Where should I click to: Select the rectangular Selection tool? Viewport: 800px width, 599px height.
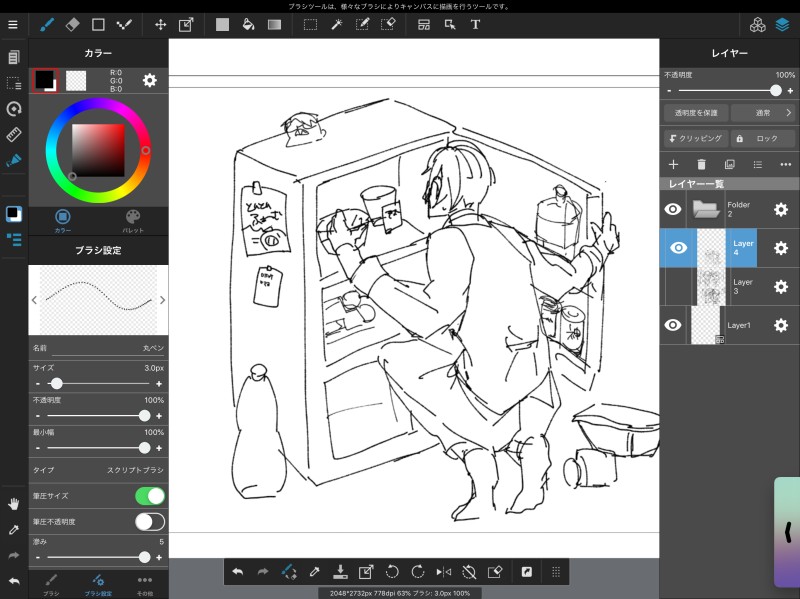pos(310,24)
